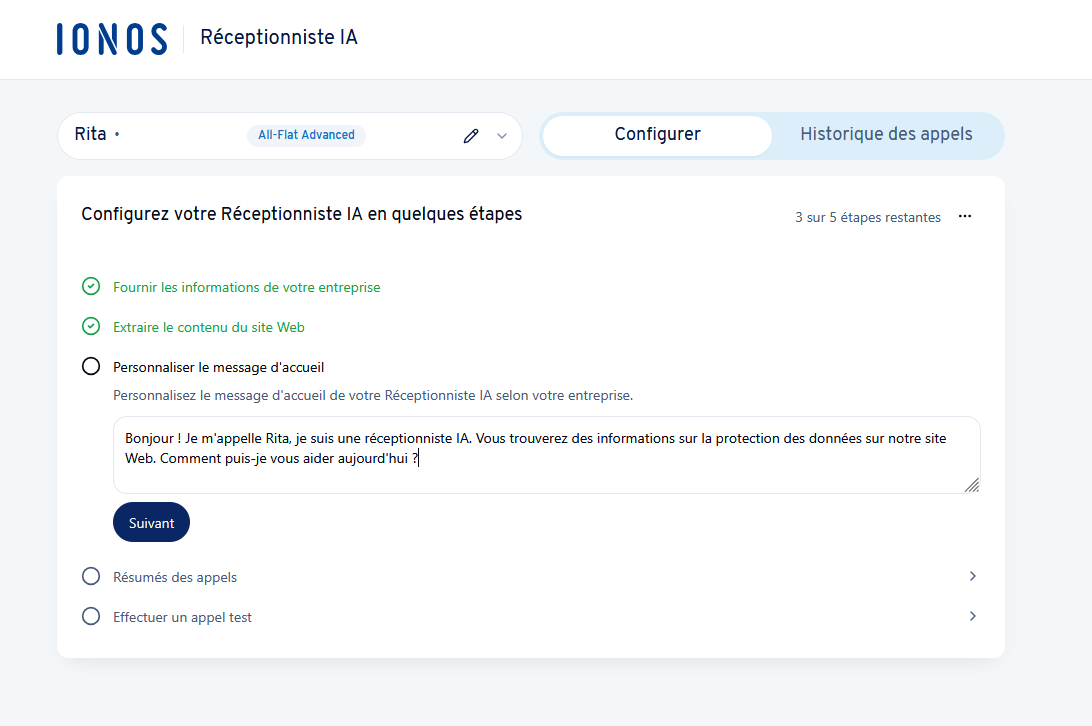Expand the Effectuer un appel test chevron
This screenshot has width=1092, height=726.
point(972,616)
